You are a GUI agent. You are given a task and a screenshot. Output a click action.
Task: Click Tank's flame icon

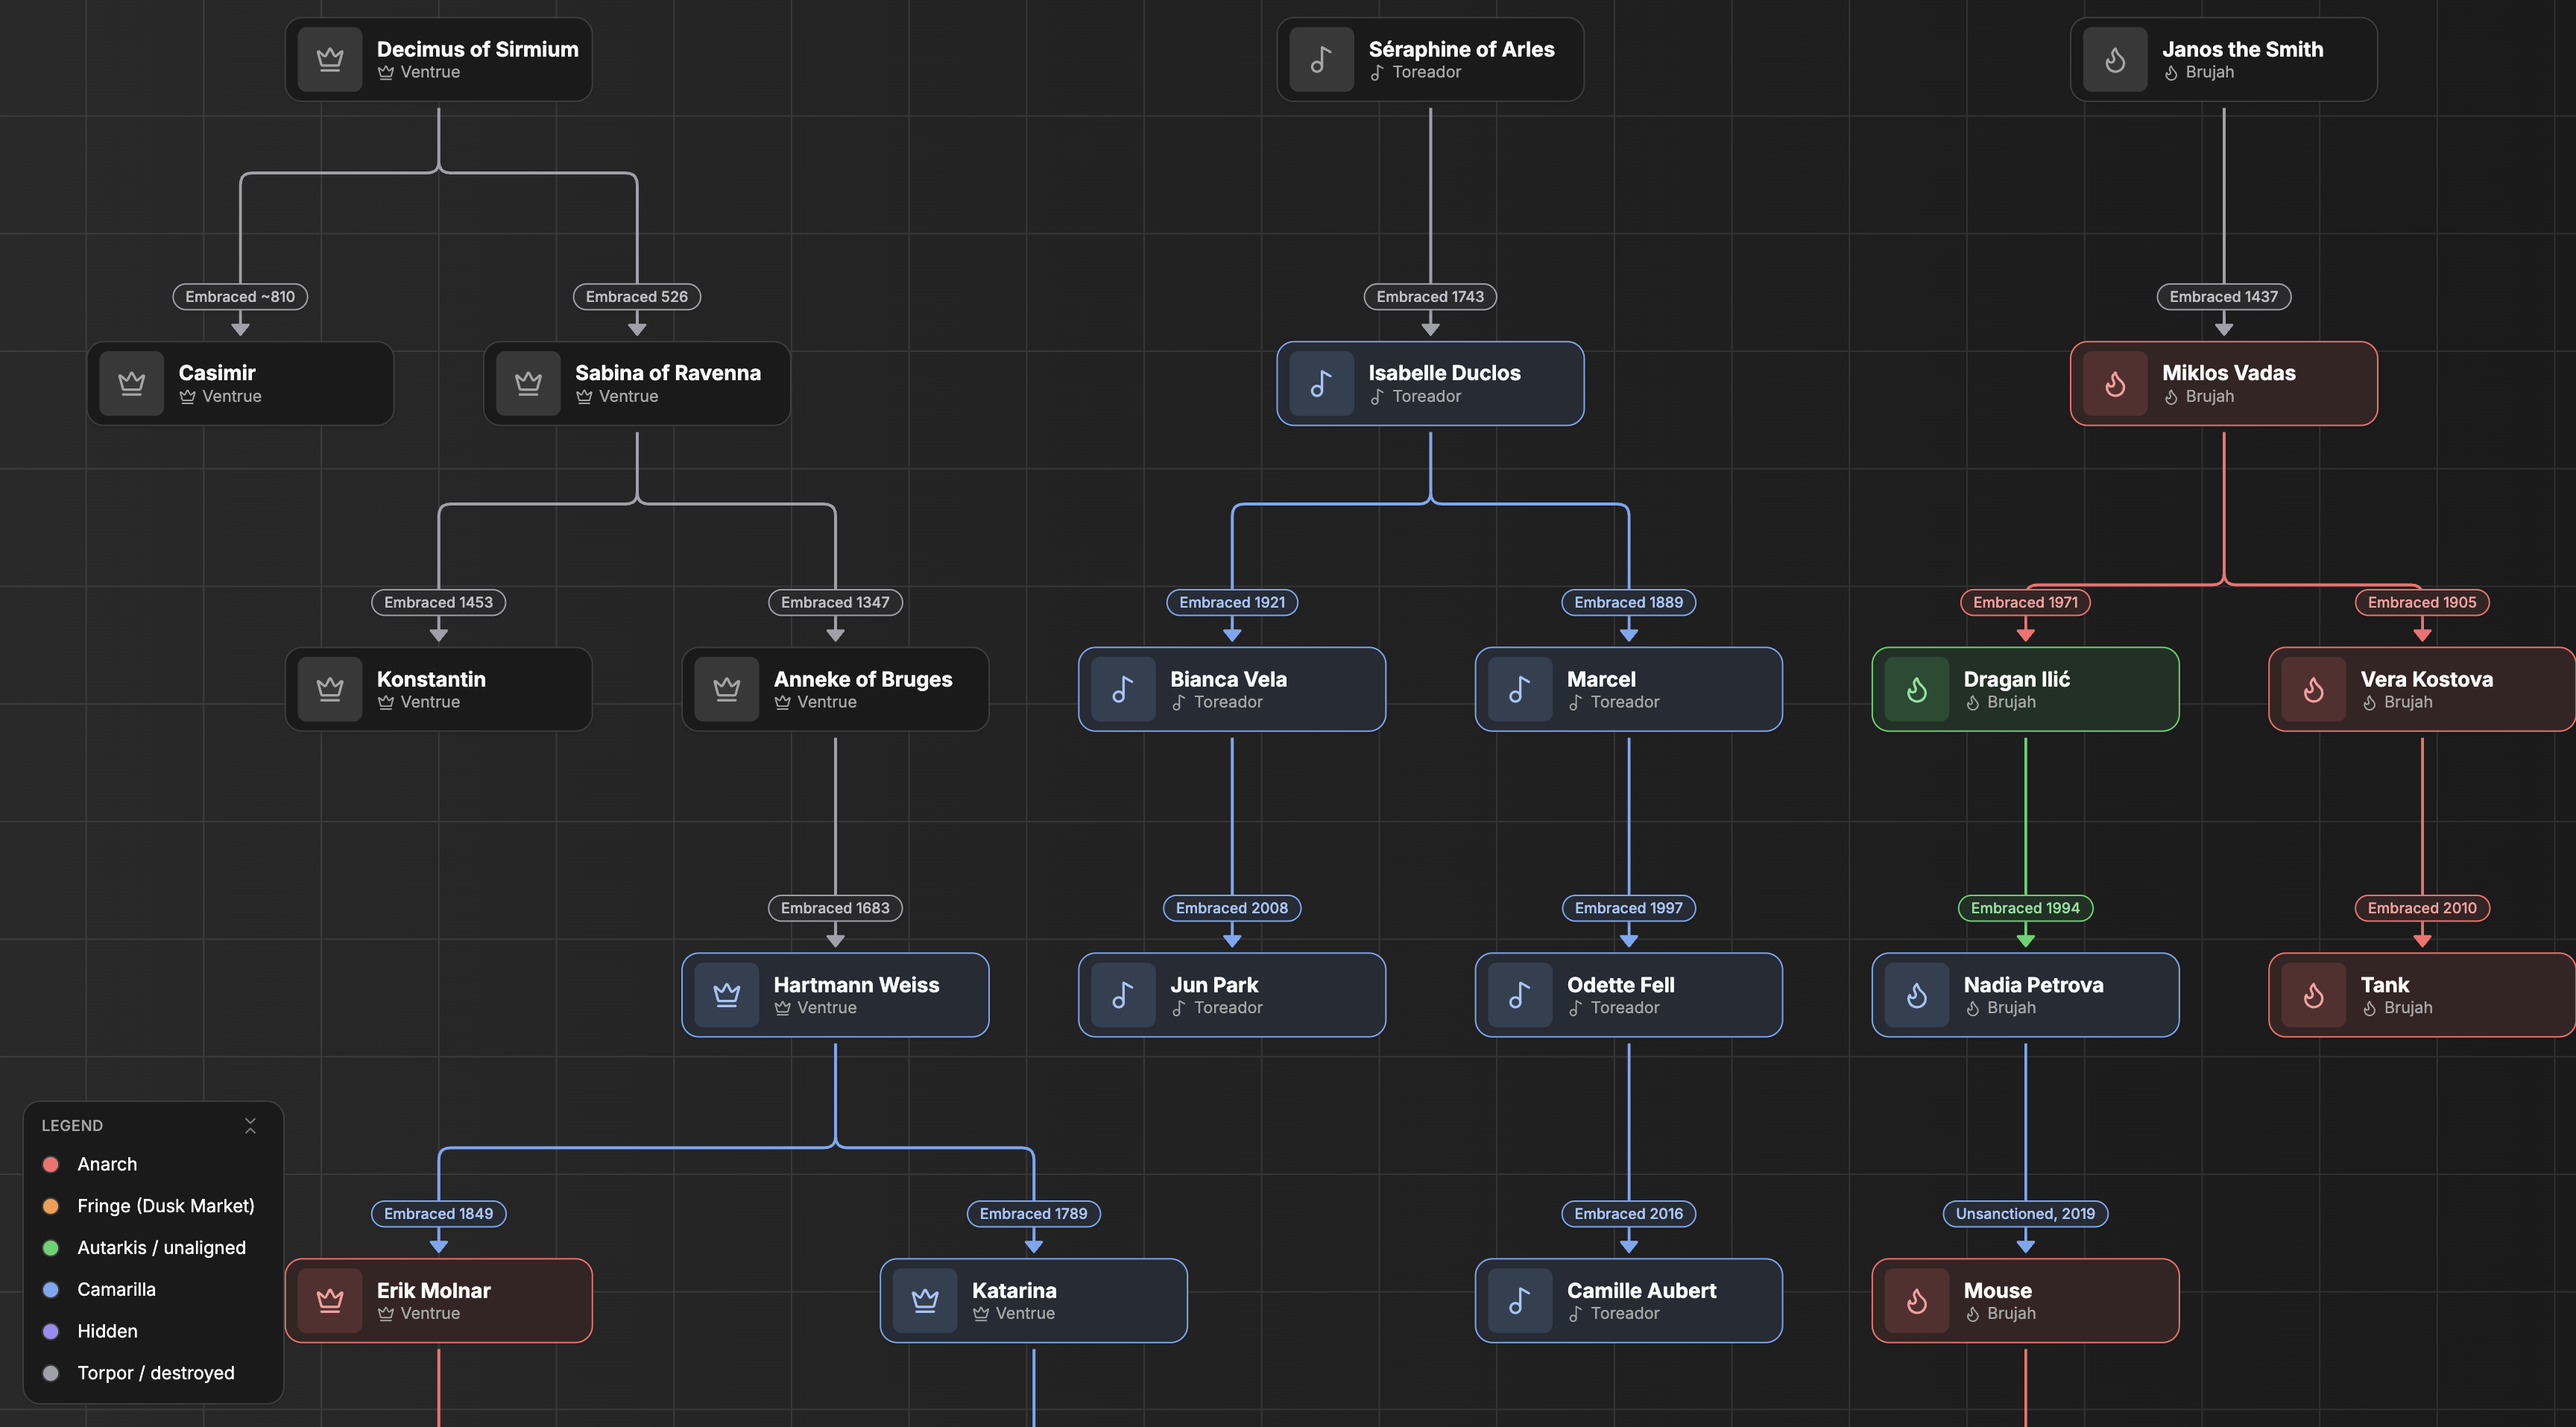coord(2313,995)
